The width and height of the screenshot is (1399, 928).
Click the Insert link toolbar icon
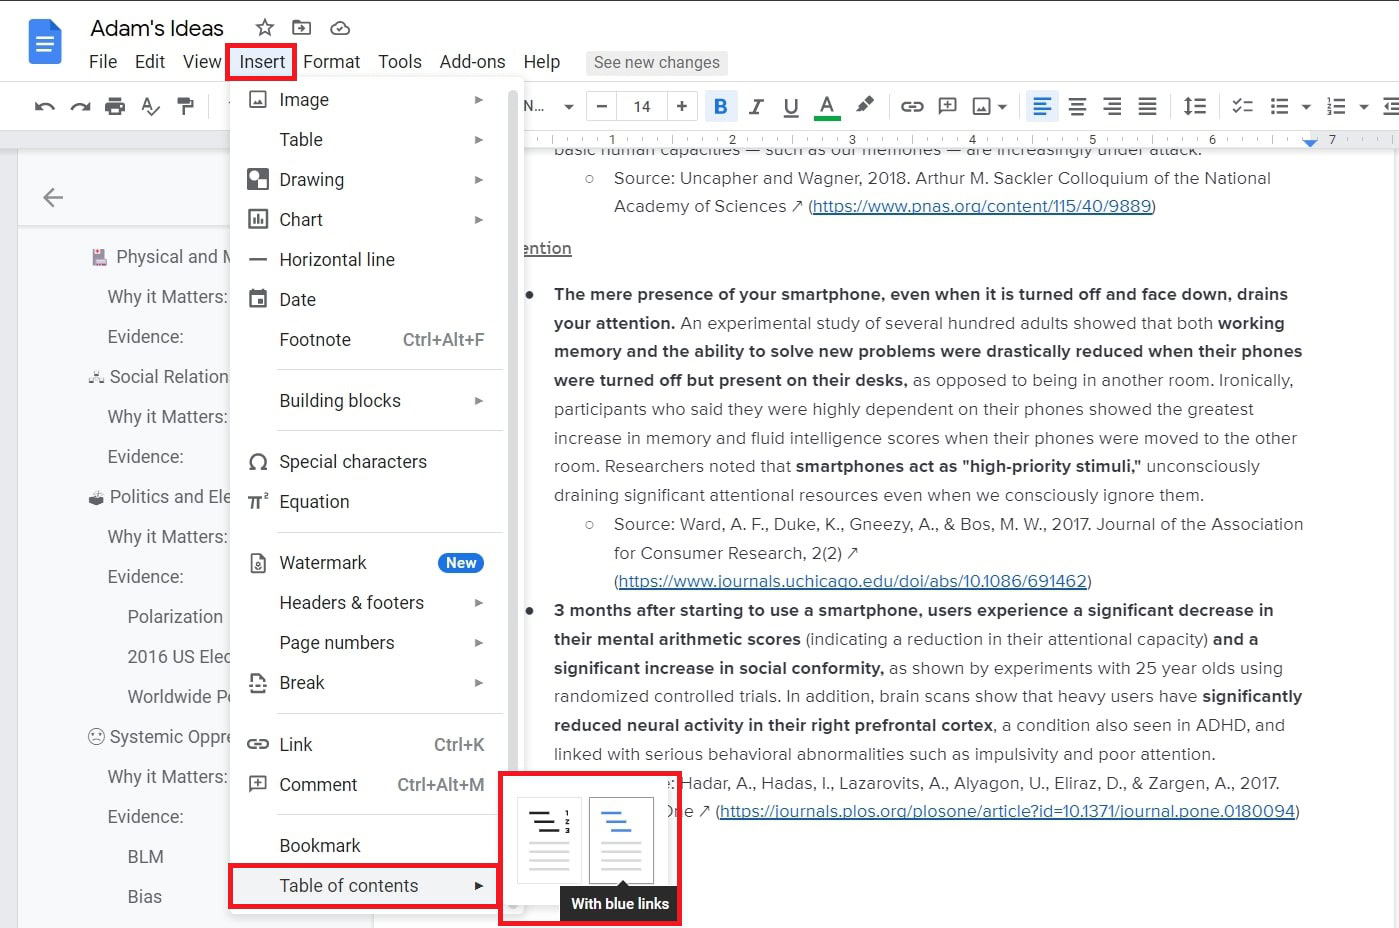click(911, 106)
